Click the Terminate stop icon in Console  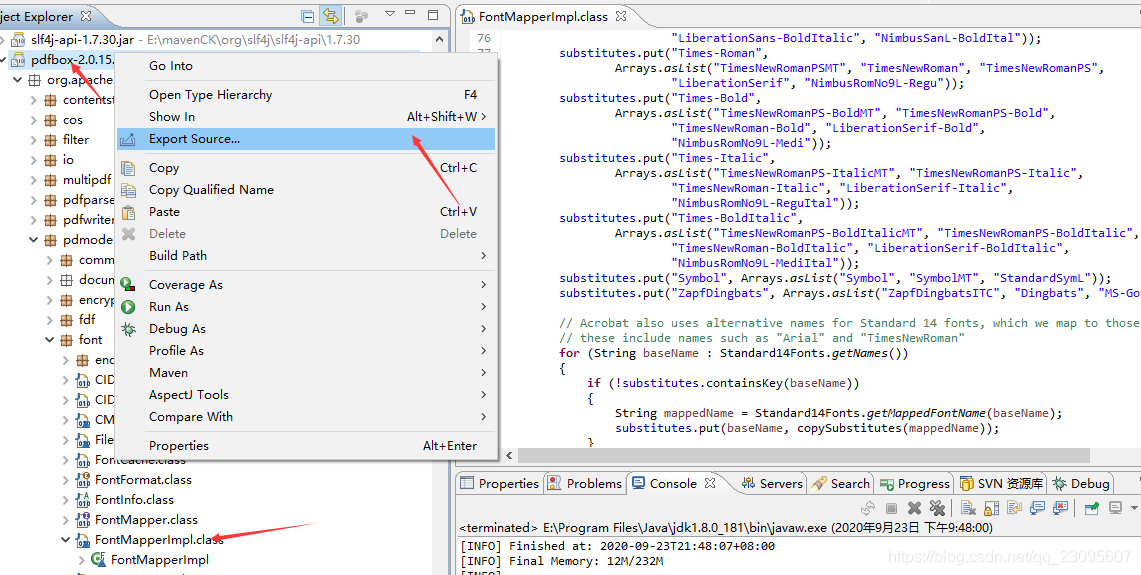coord(891,507)
